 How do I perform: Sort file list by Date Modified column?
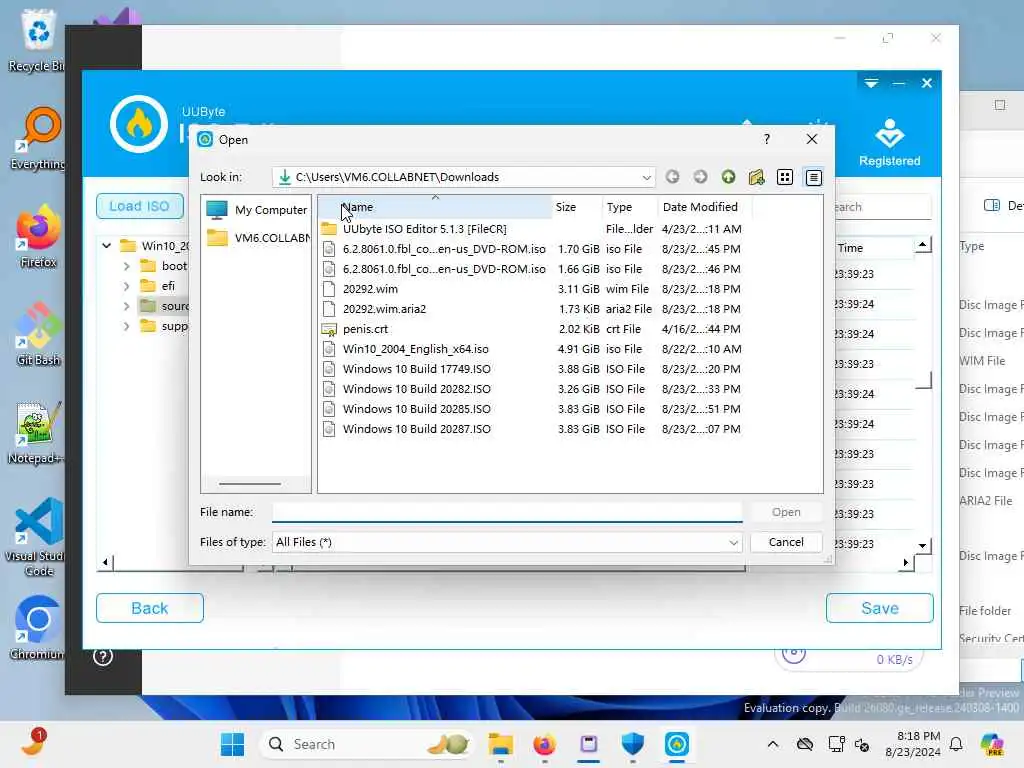[x=705, y=207]
